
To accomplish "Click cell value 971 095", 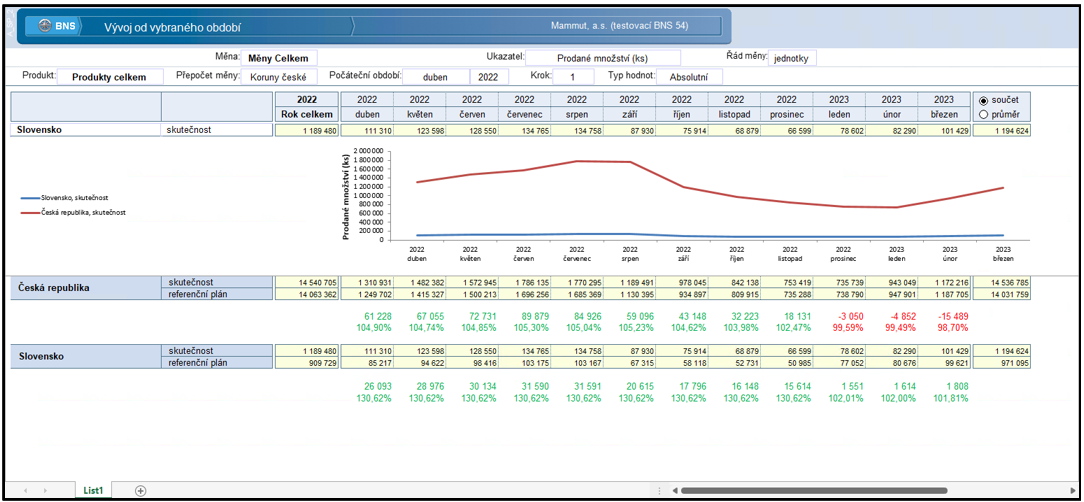I will pyautogui.click(x=1002, y=362).
